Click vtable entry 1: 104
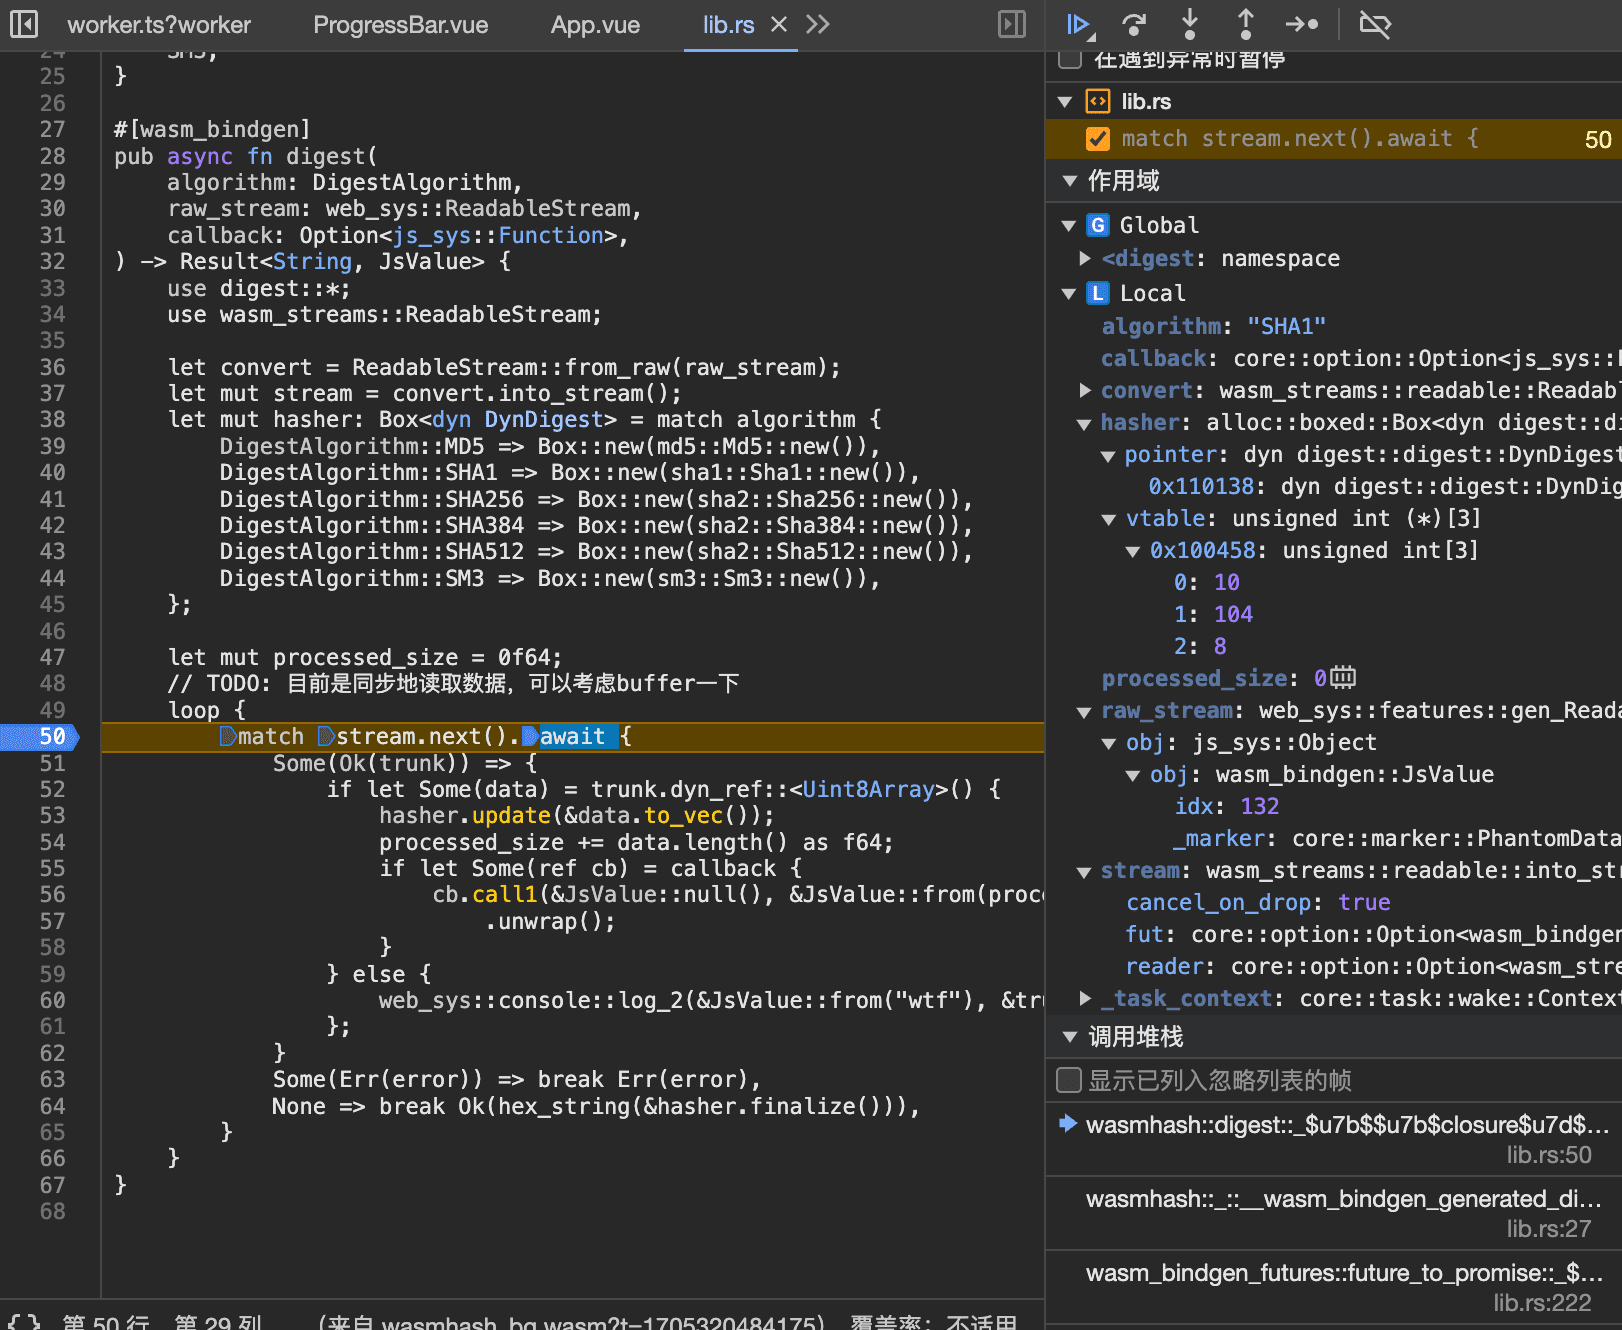This screenshot has height=1330, width=1622. pyautogui.click(x=1213, y=614)
